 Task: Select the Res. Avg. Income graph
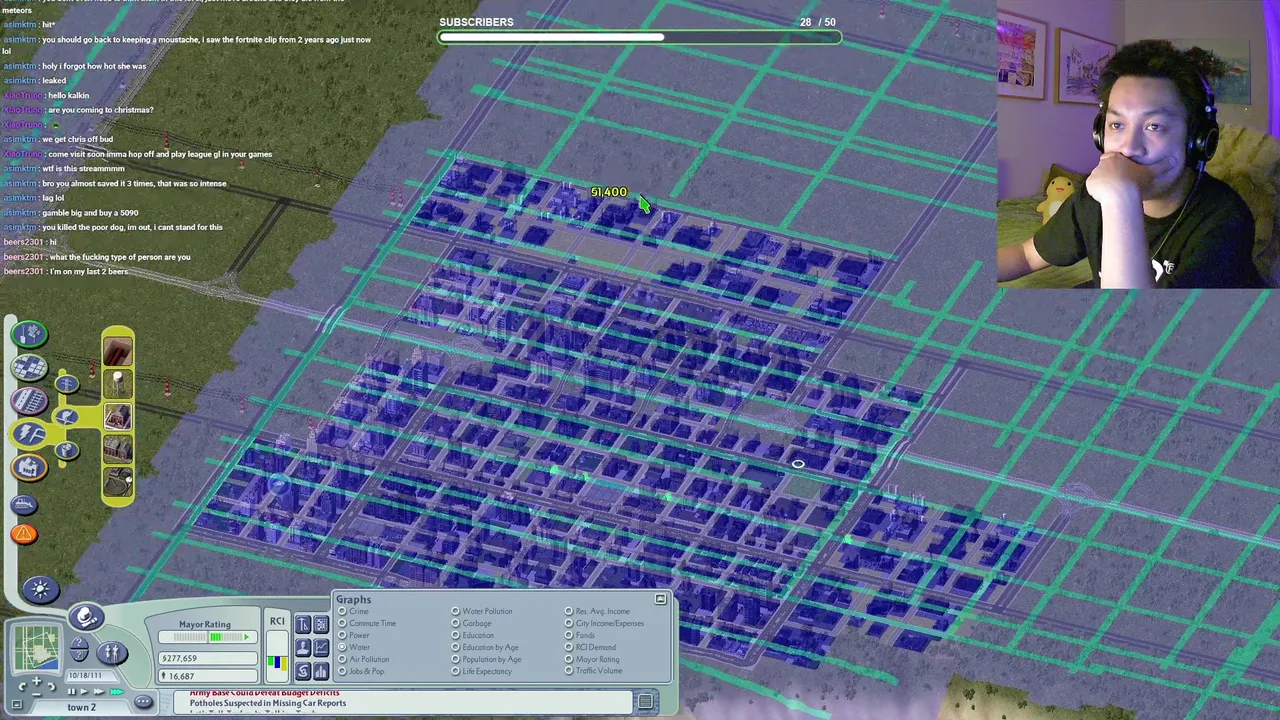click(569, 611)
